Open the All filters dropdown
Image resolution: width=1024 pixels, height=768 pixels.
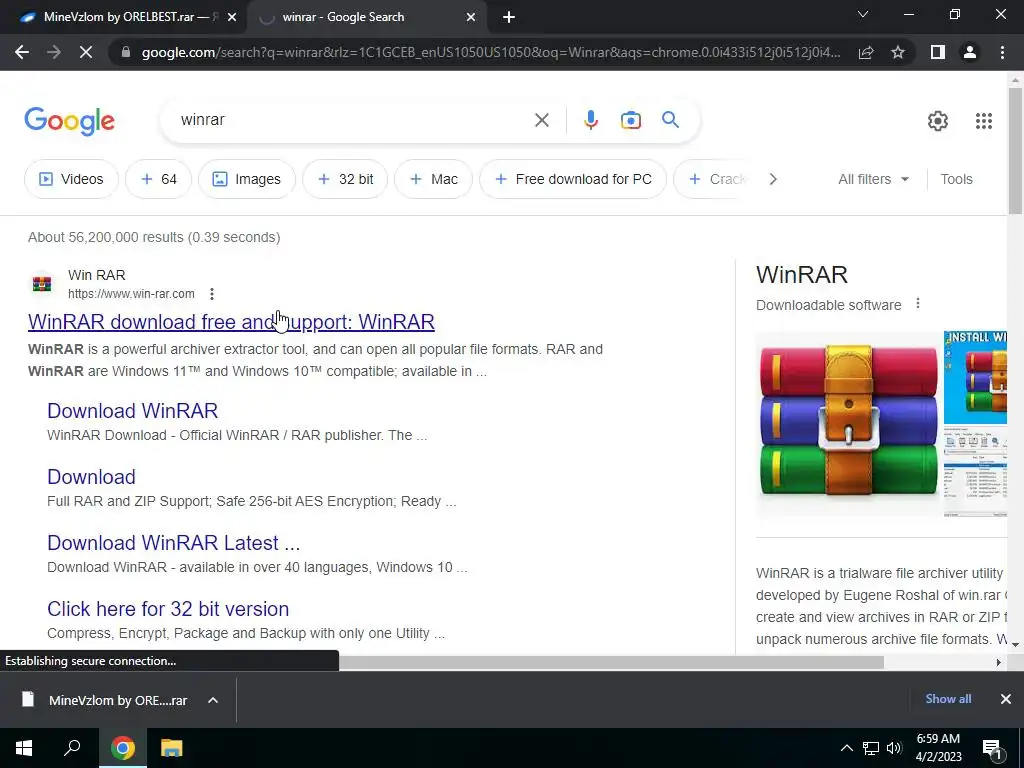pos(873,179)
